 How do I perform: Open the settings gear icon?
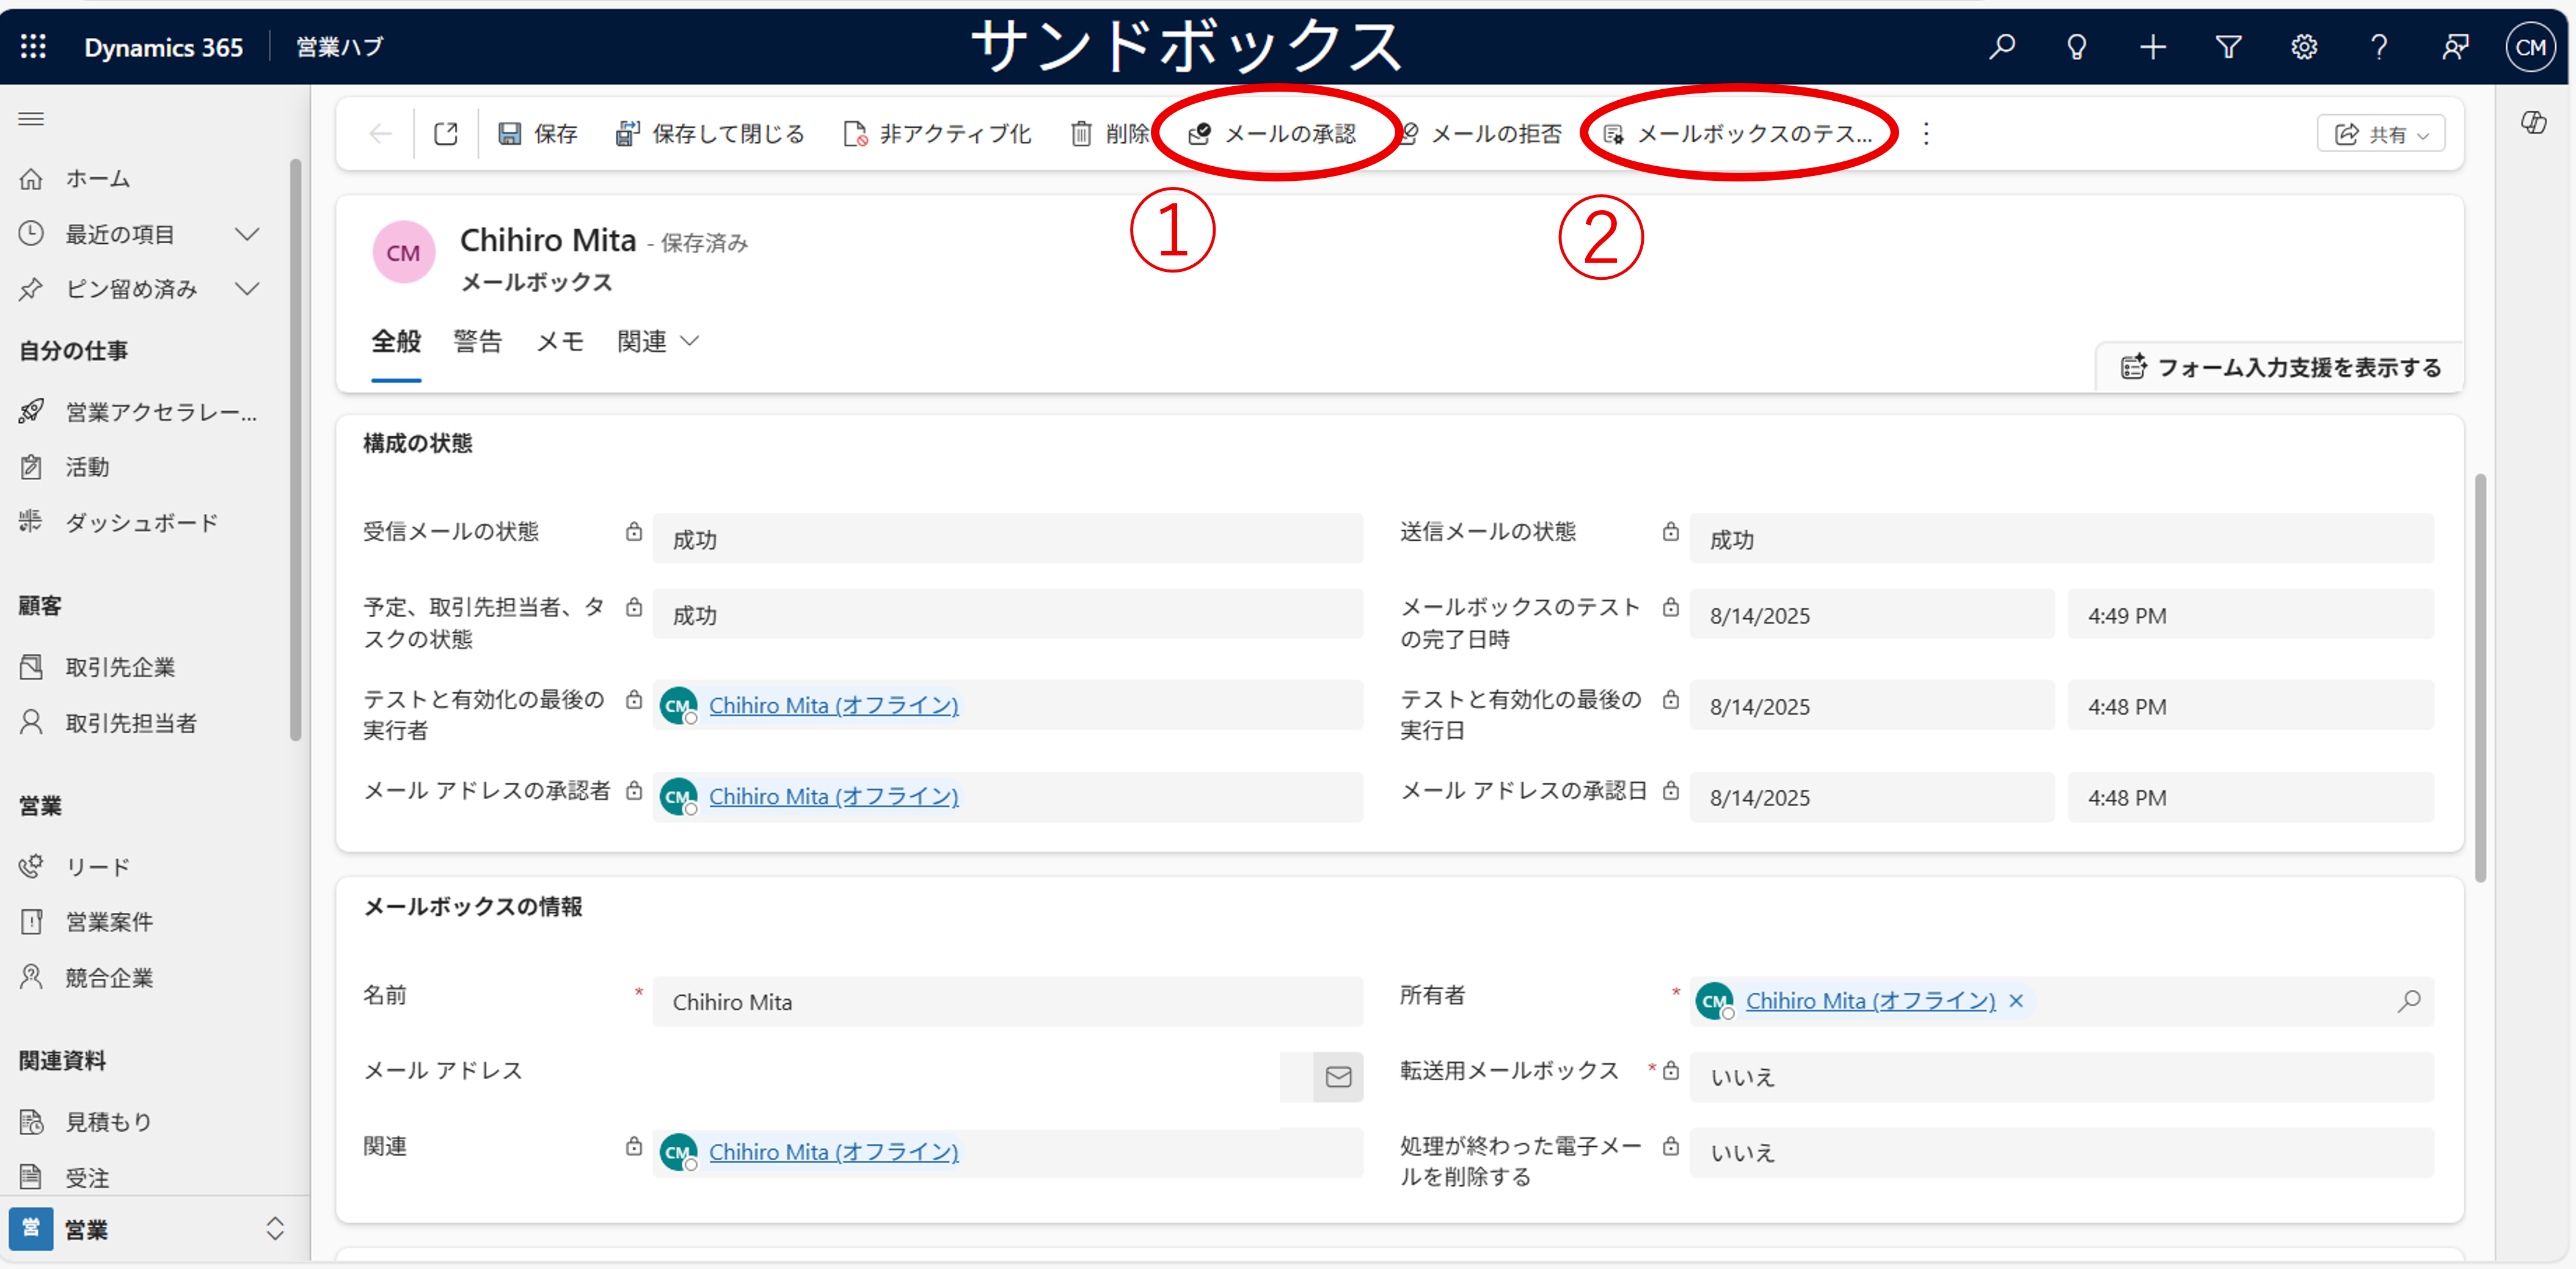[x=2304, y=47]
